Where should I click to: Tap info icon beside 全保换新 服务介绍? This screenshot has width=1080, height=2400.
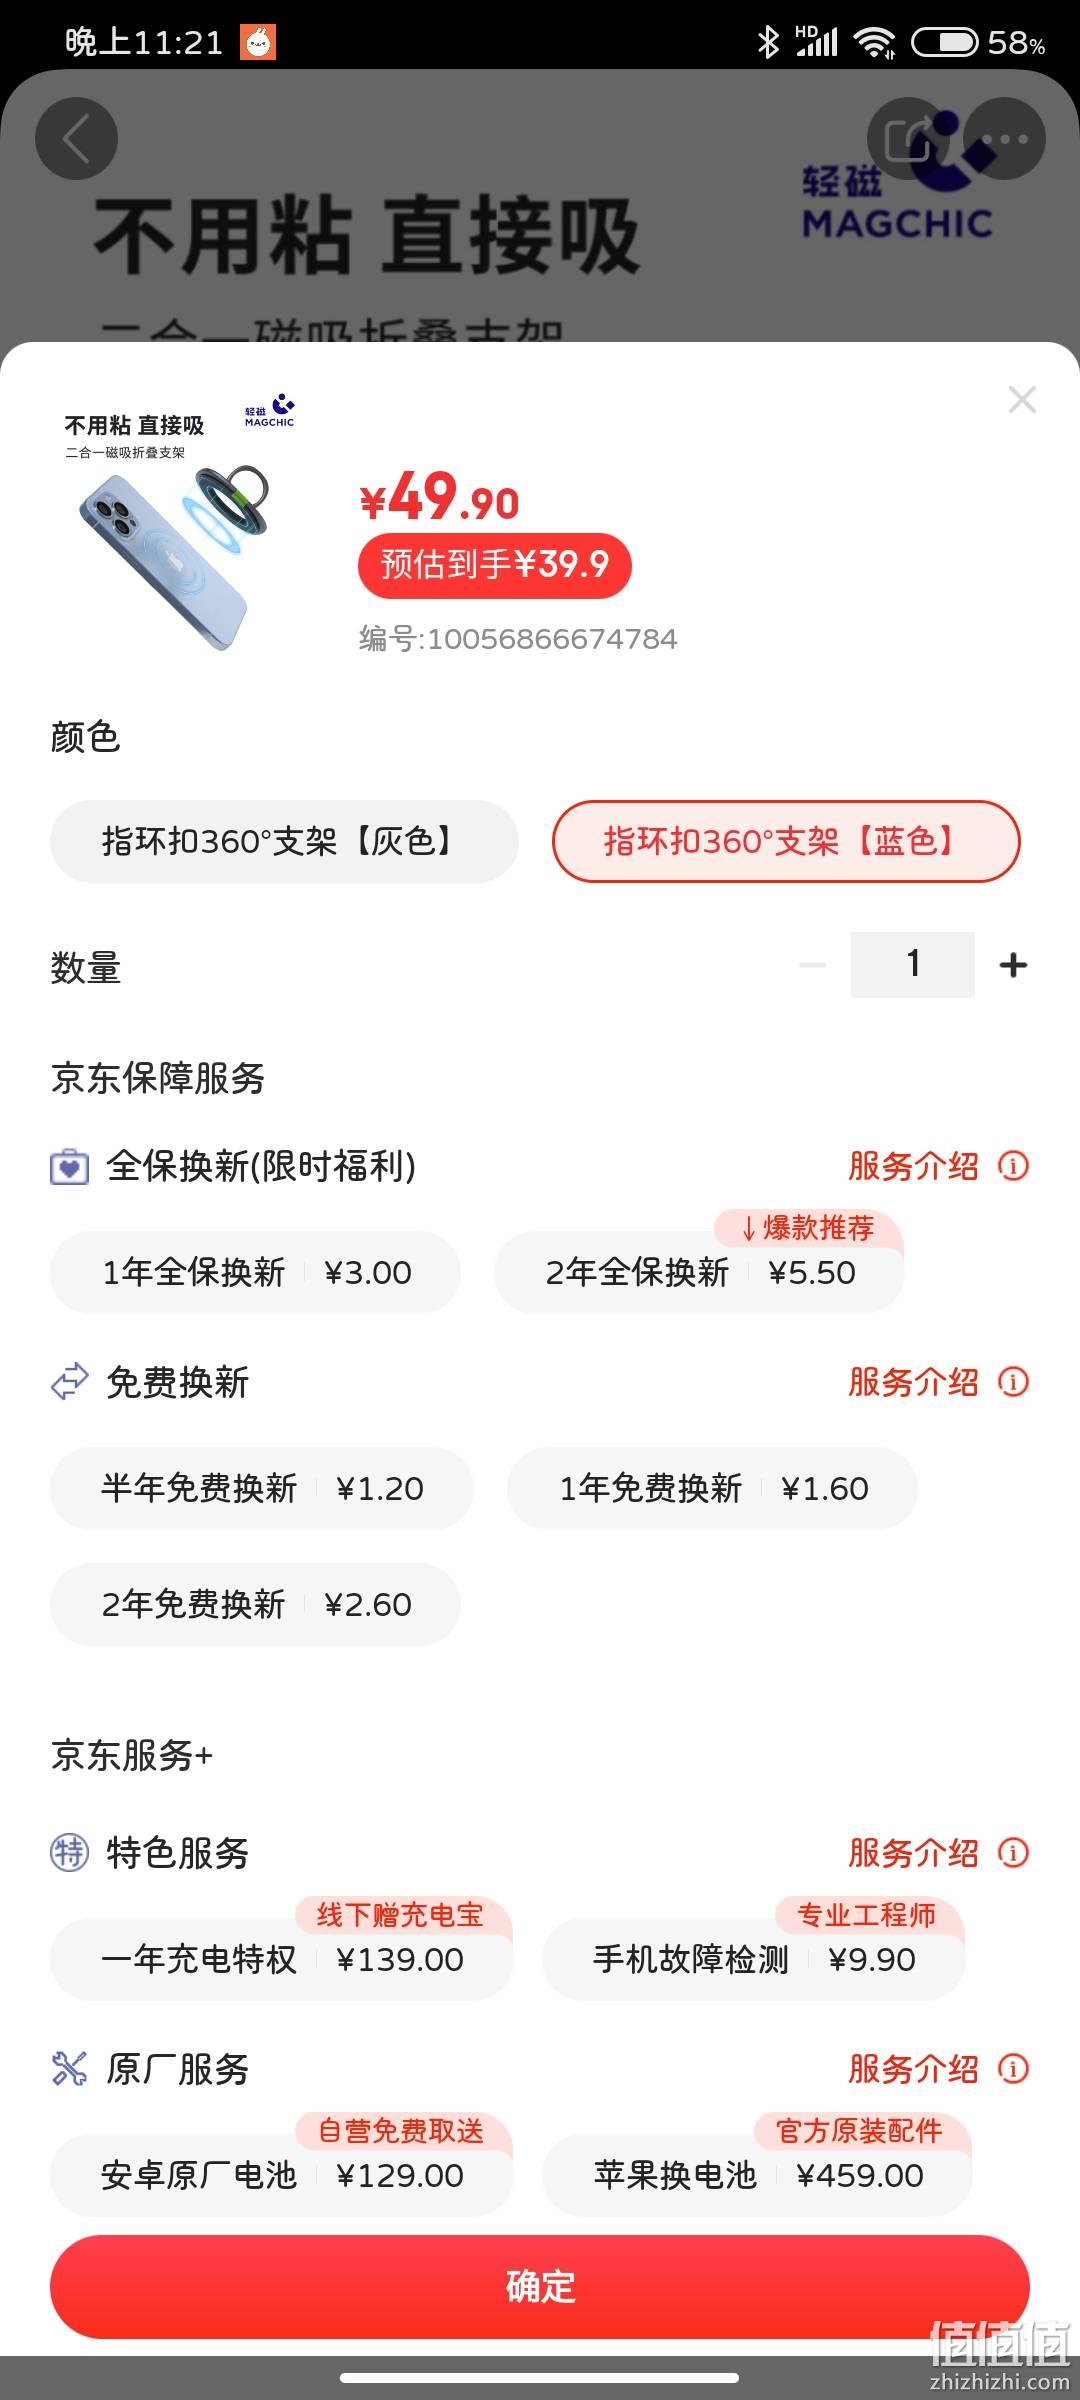click(x=1013, y=1166)
